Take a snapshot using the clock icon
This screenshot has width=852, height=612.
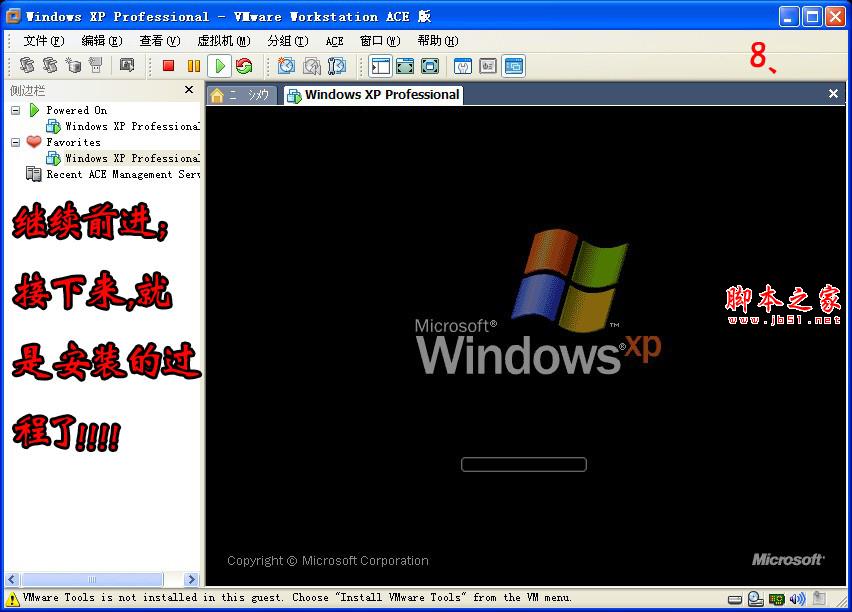coord(286,66)
